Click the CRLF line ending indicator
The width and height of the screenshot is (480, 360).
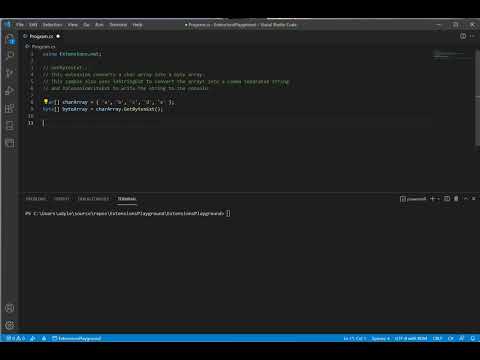tap(437, 338)
